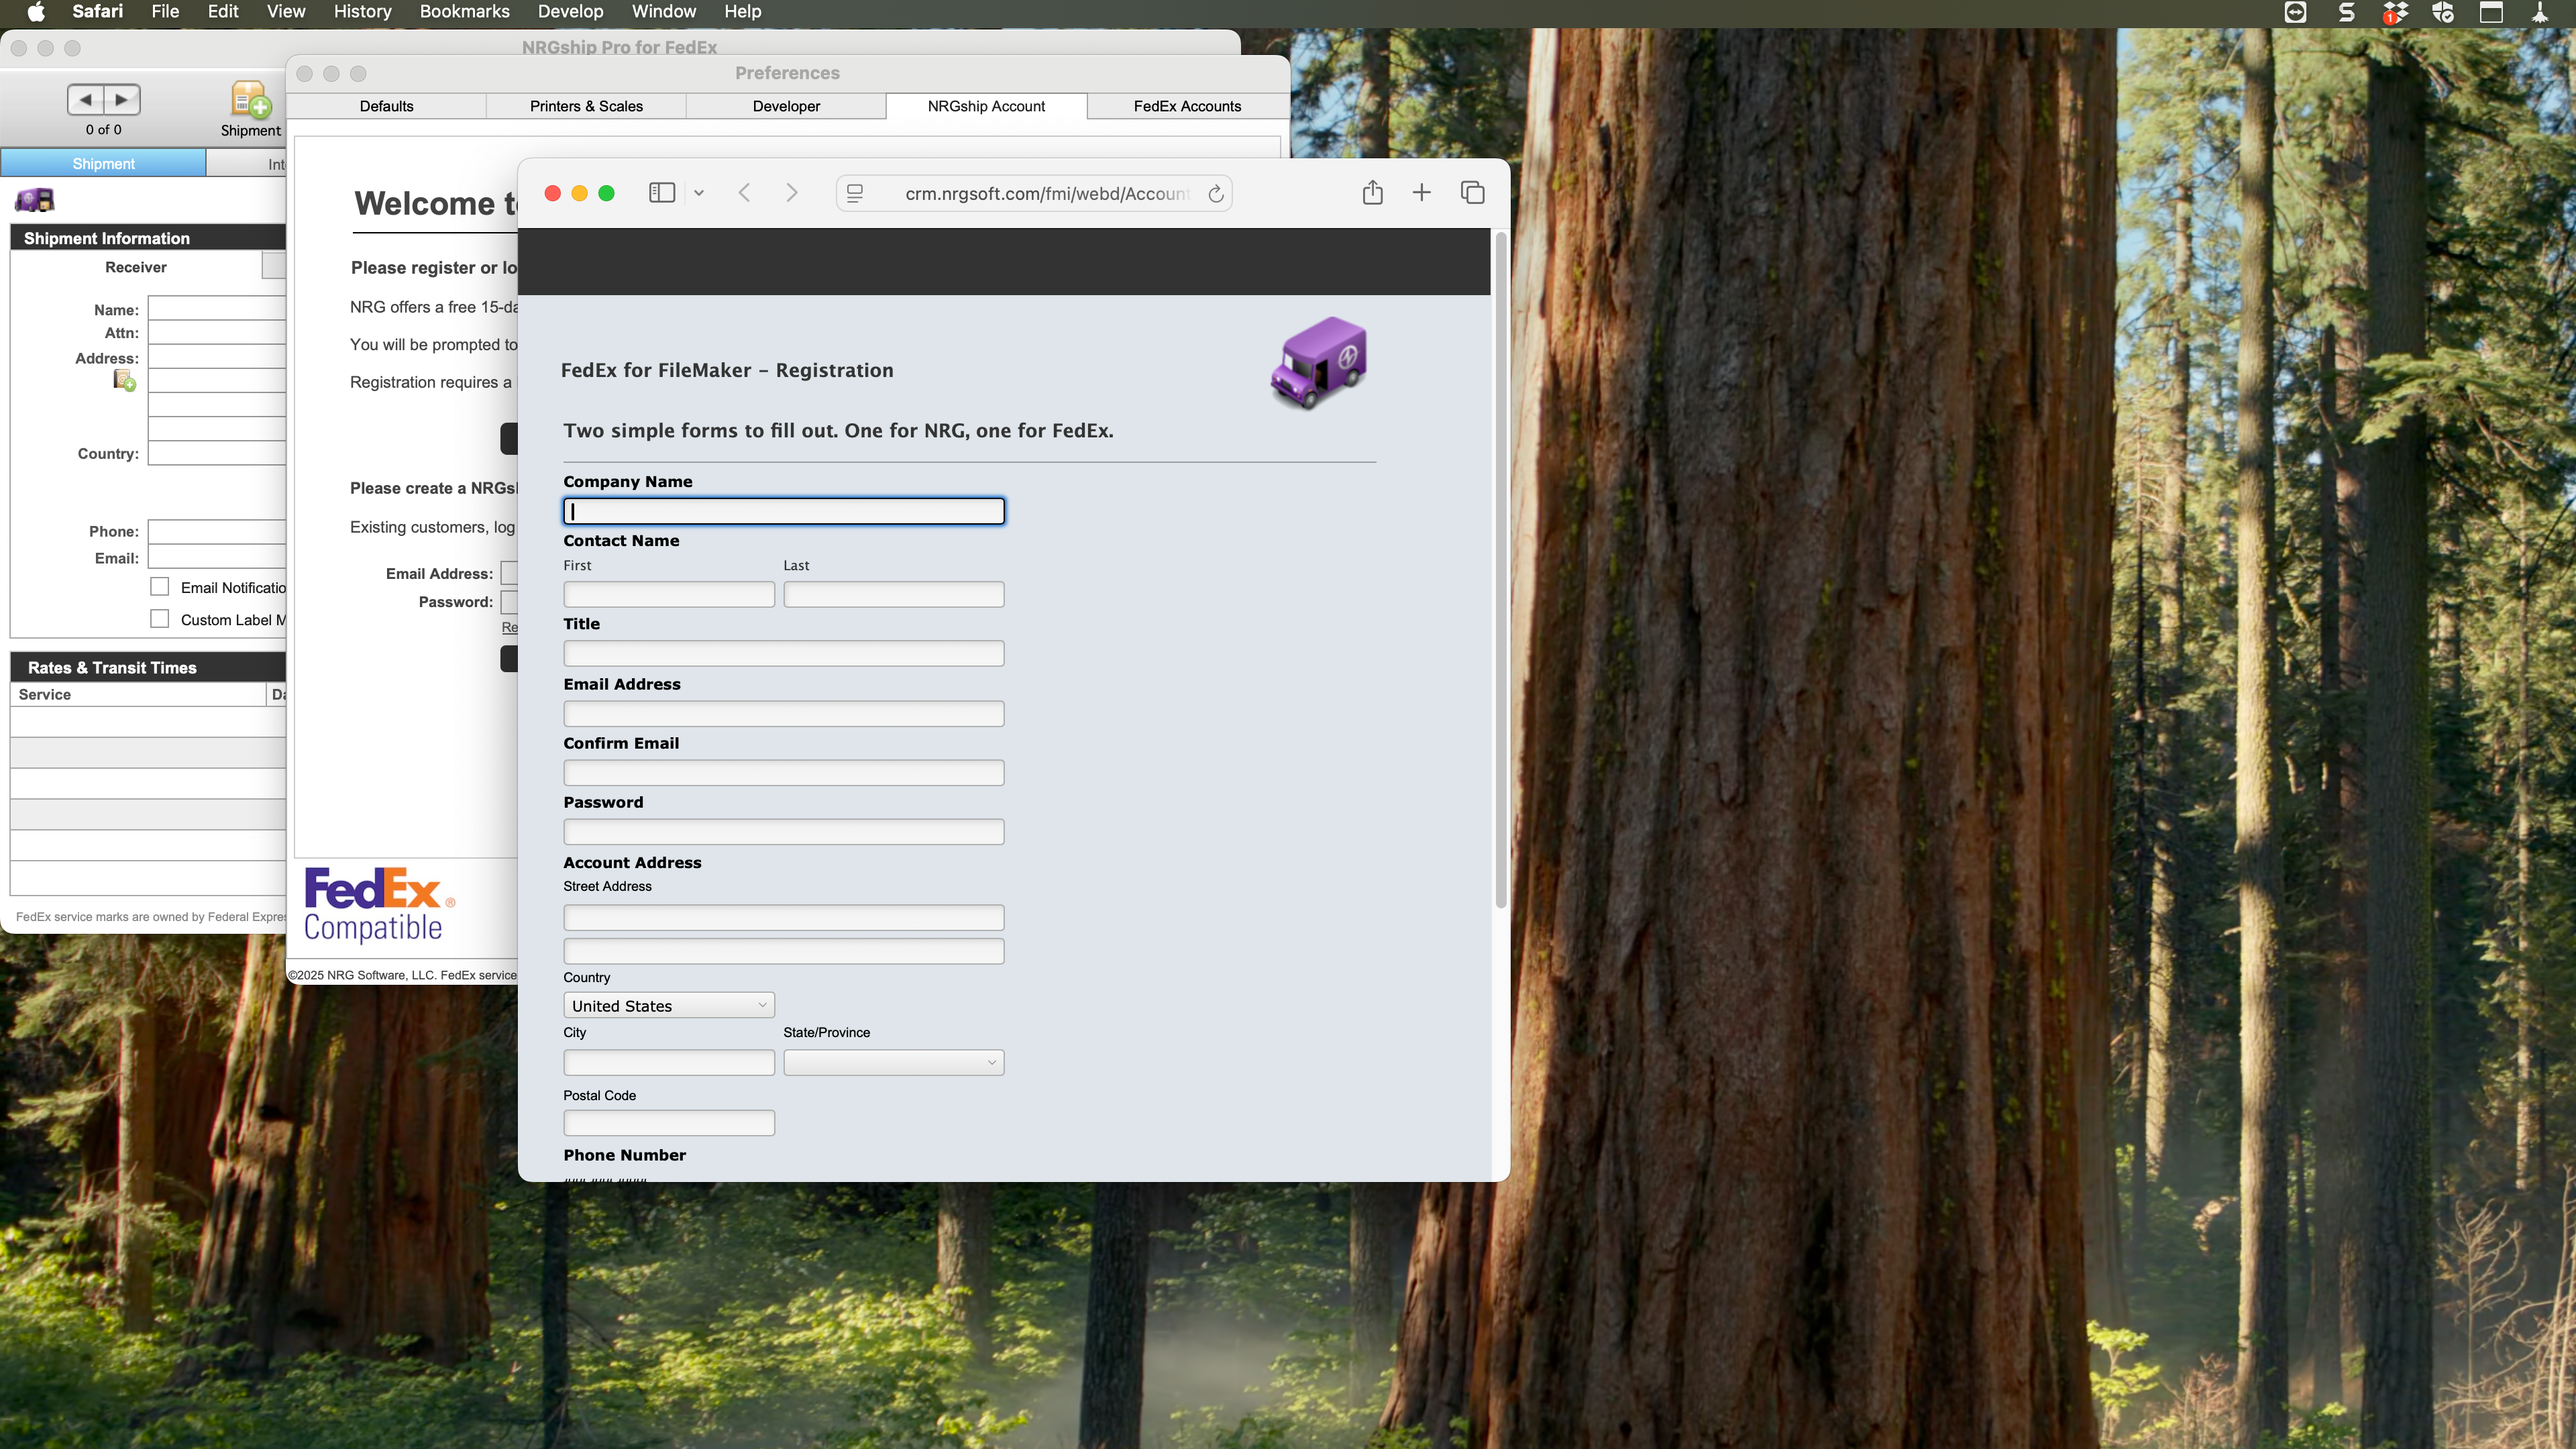Image resolution: width=2576 pixels, height=1449 pixels.
Task: Open the Safari Share button
Action: pos(1372,193)
